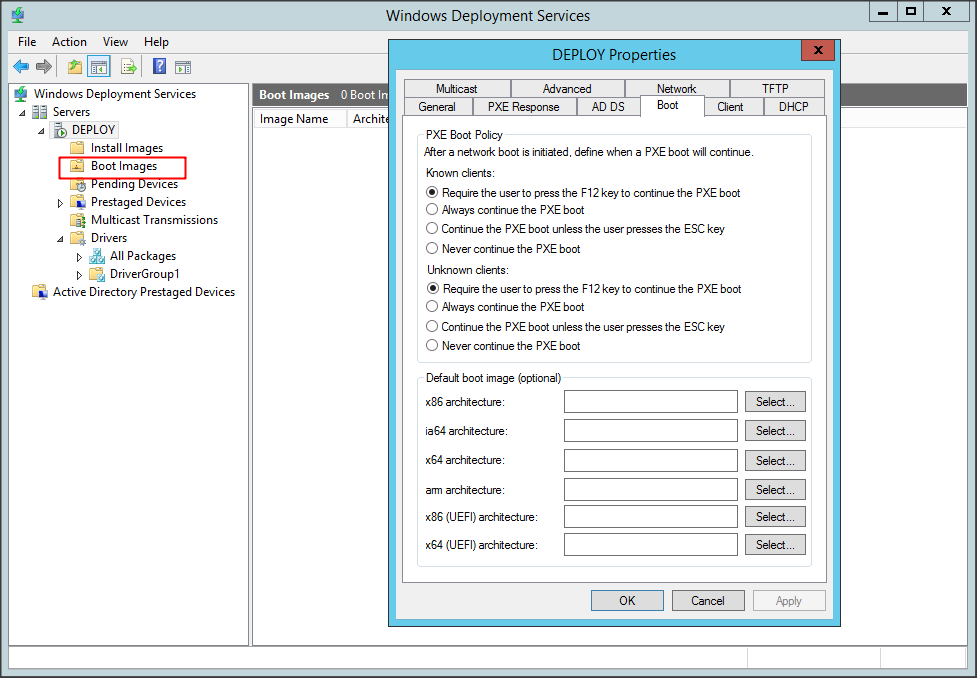This screenshot has width=977, height=678.
Task: Click the Export List toolbar icon
Action: [x=128, y=67]
